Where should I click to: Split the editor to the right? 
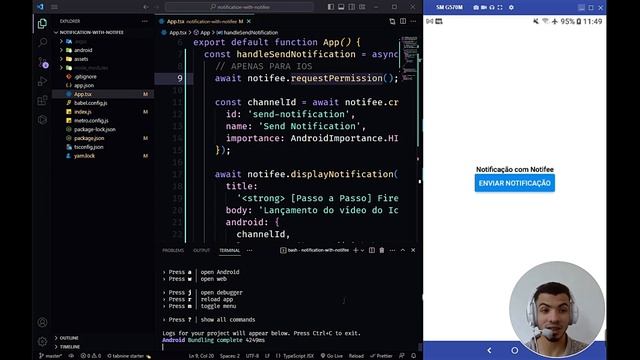pyautogui.click(x=403, y=21)
